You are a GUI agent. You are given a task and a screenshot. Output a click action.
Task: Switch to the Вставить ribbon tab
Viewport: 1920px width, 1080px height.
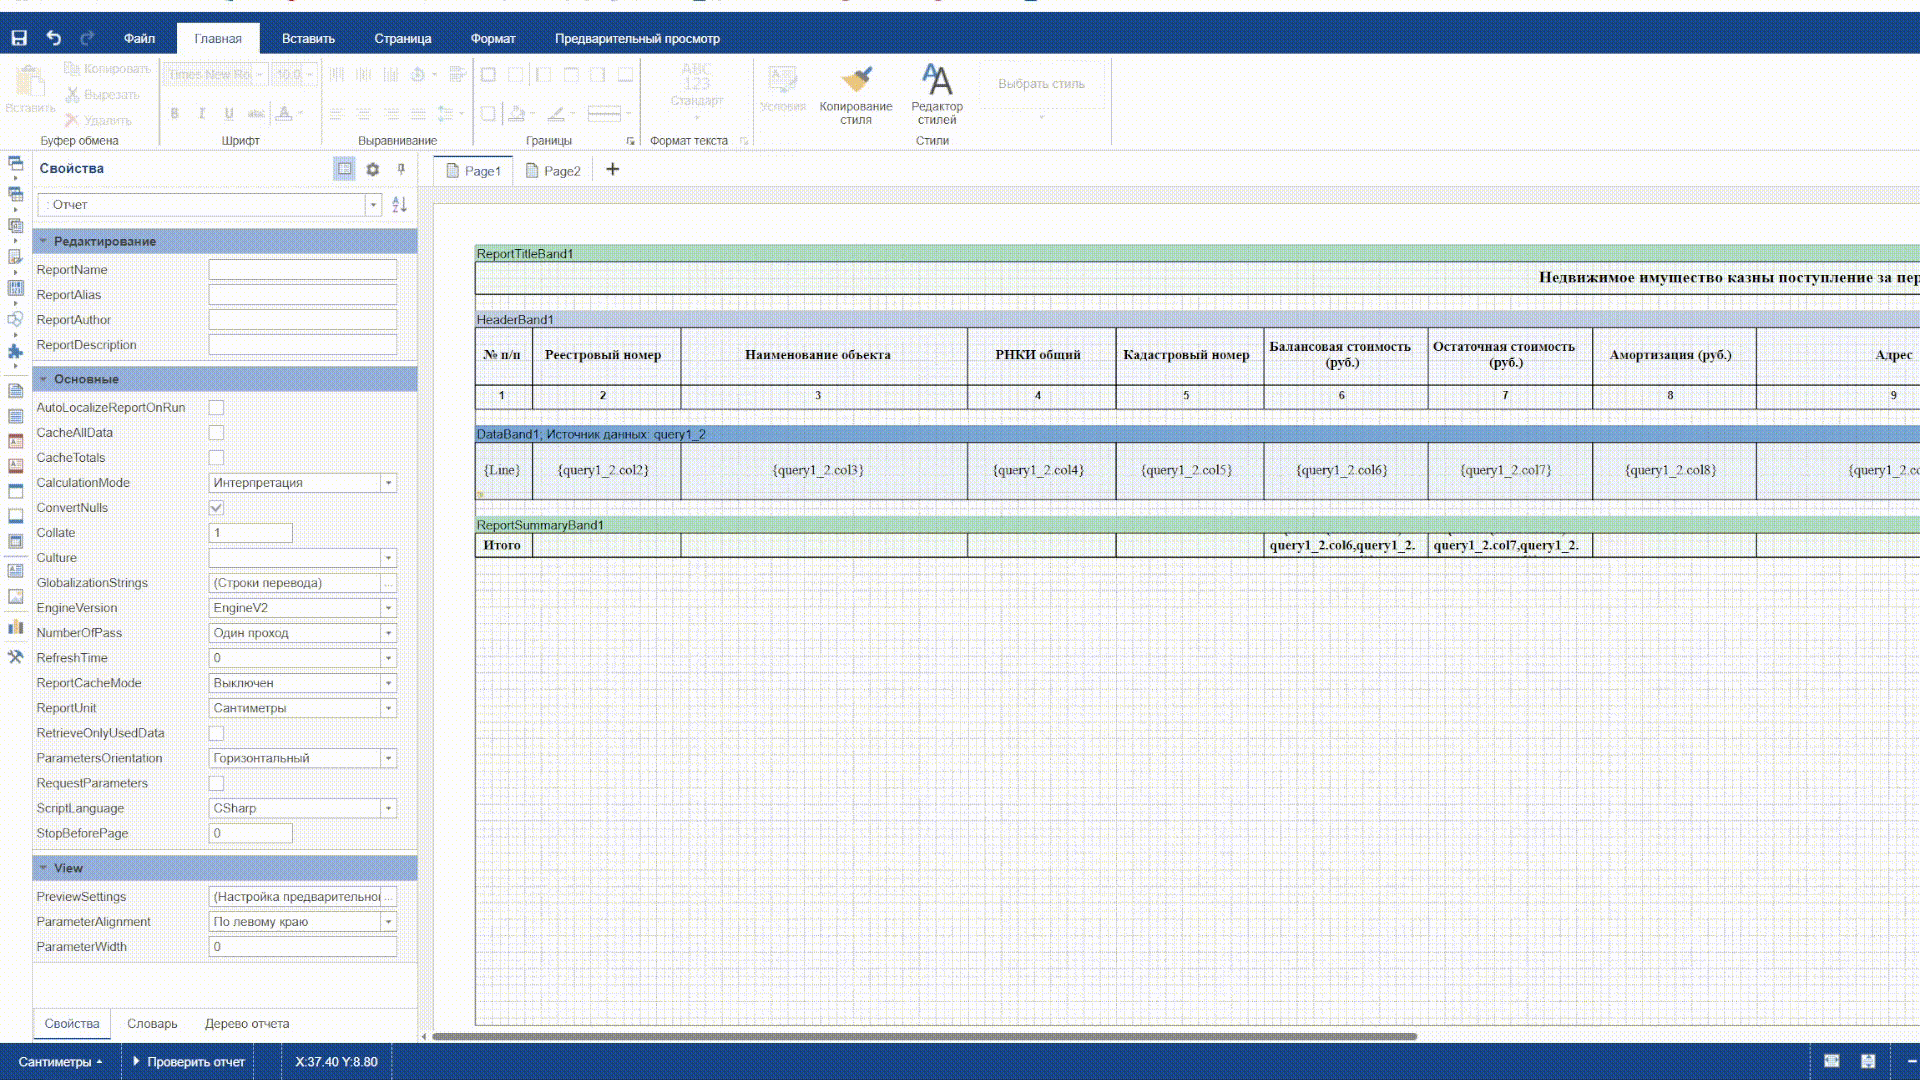coord(308,38)
